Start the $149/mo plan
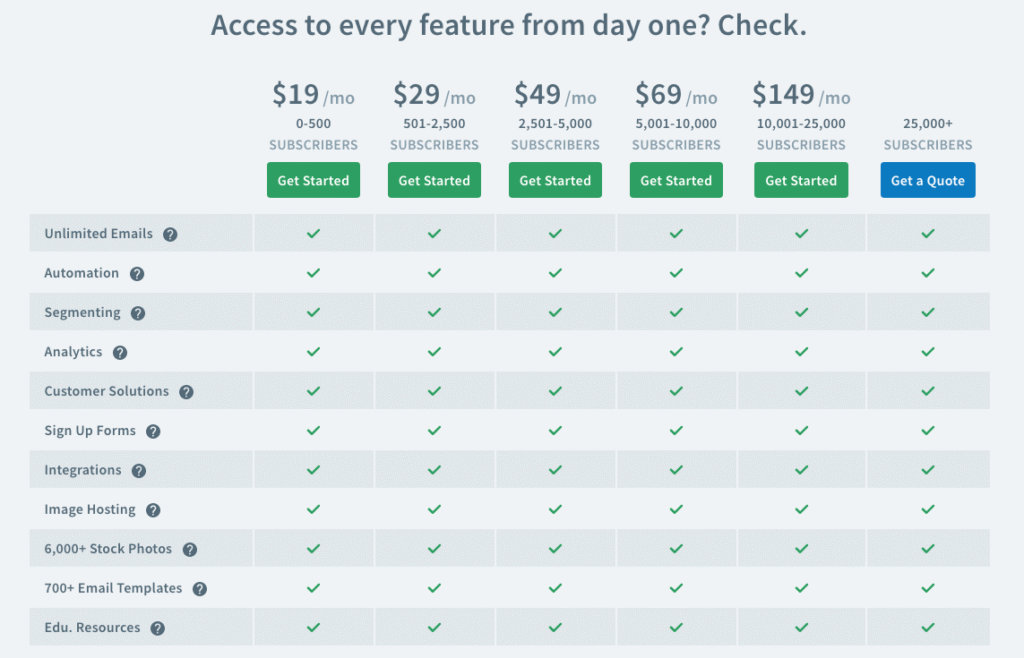Viewport: 1024px width, 658px height. click(801, 181)
